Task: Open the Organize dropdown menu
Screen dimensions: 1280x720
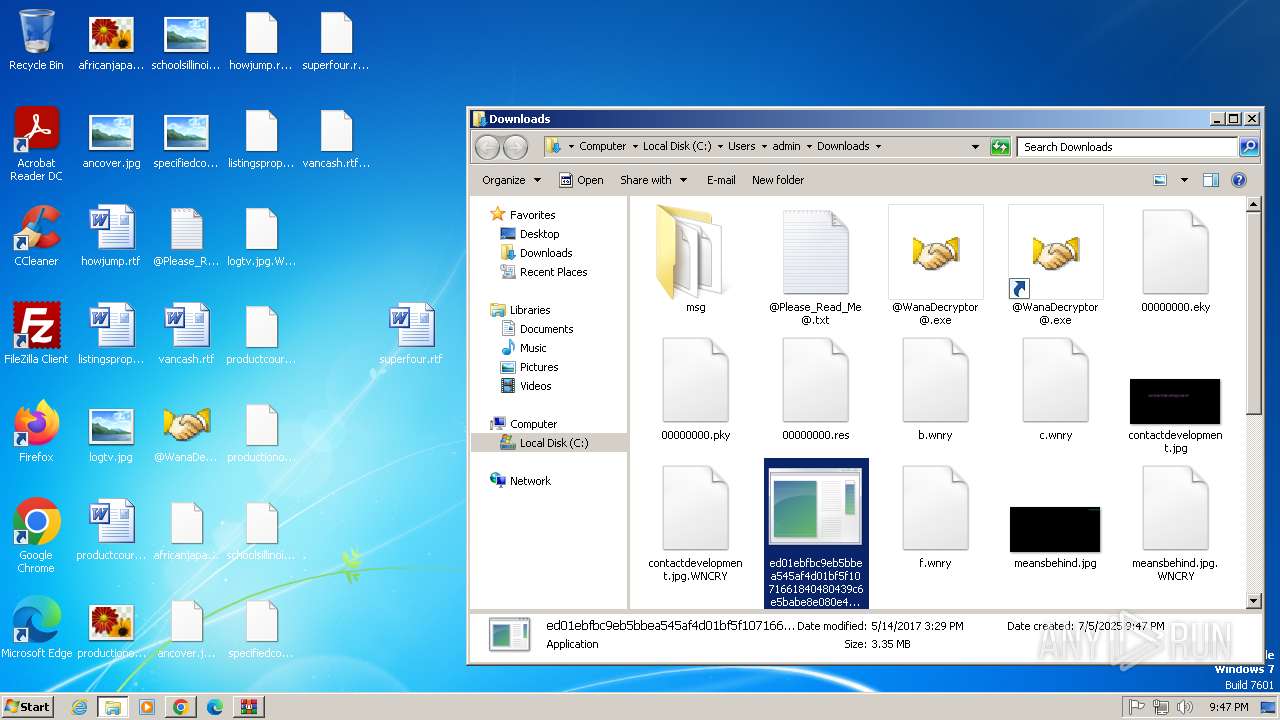Action: tap(511, 180)
